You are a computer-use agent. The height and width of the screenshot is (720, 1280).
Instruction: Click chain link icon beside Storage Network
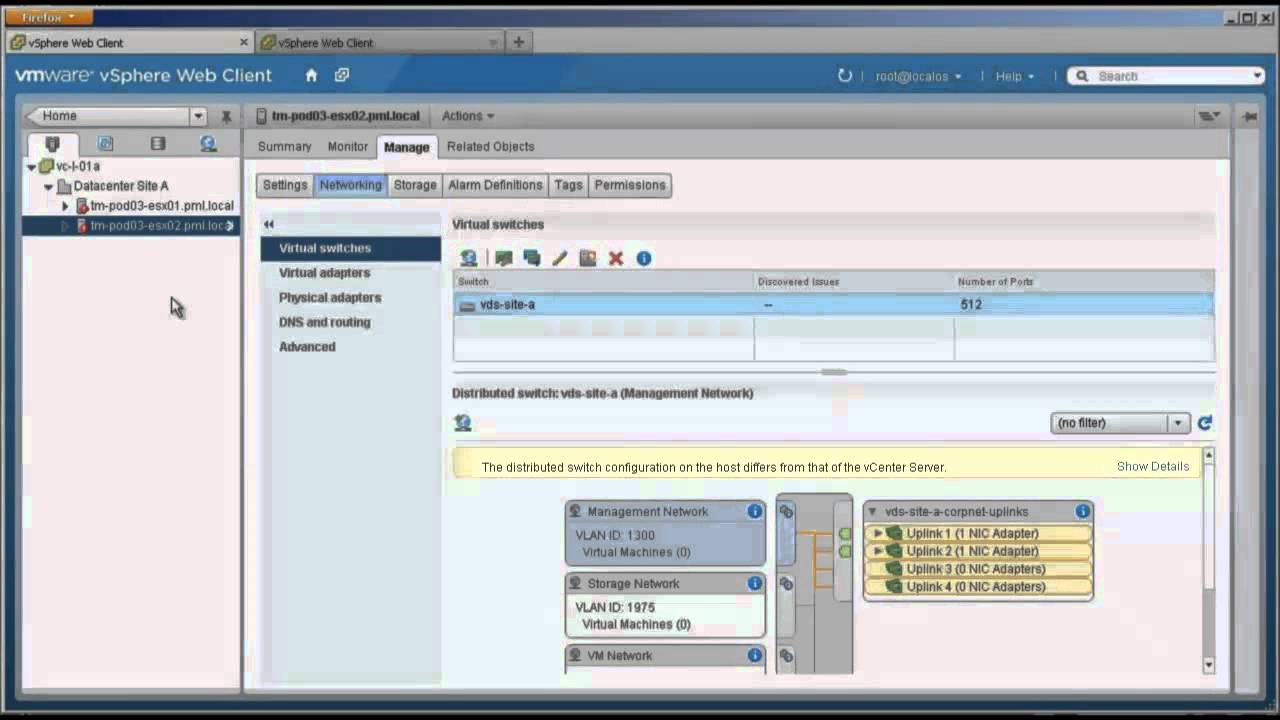786,584
